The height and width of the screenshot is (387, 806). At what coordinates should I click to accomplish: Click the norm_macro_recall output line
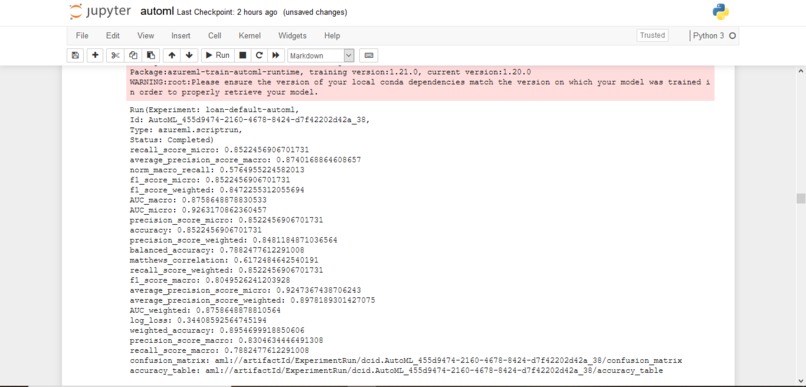(217, 170)
